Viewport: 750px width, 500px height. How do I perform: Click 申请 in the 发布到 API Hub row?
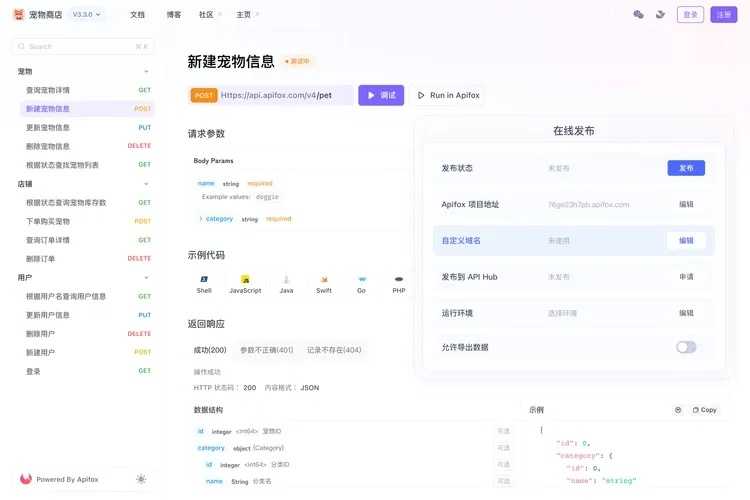click(686, 277)
